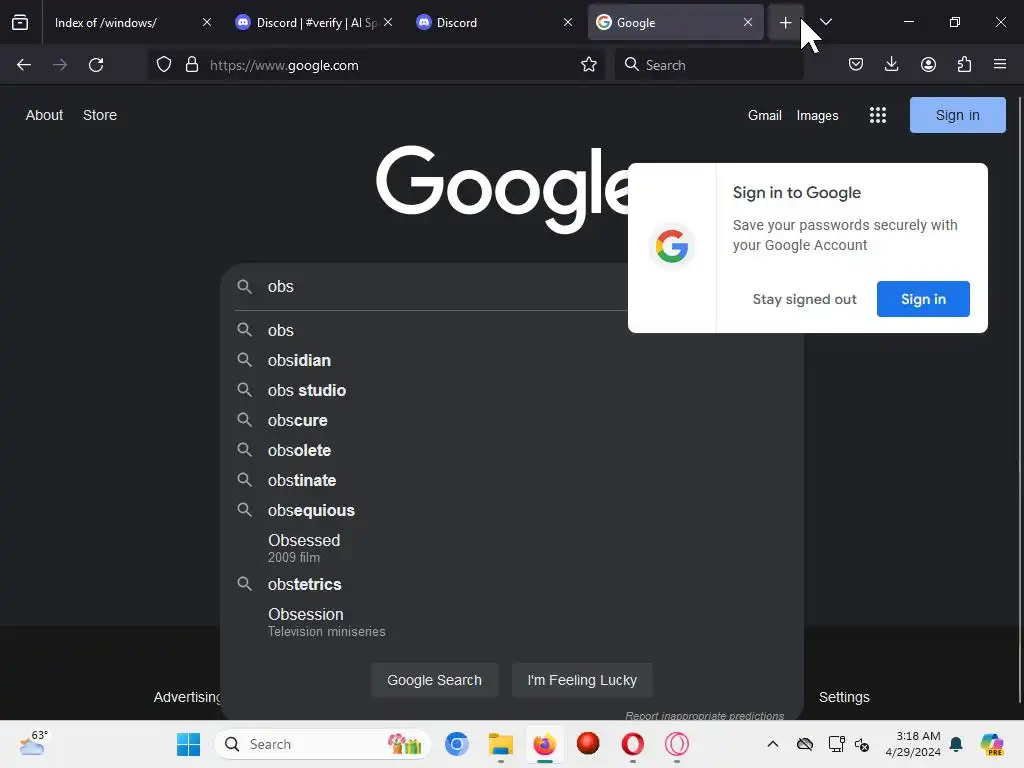Switch to Discord #verify tab
The image size is (1024, 768).
tap(313, 23)
